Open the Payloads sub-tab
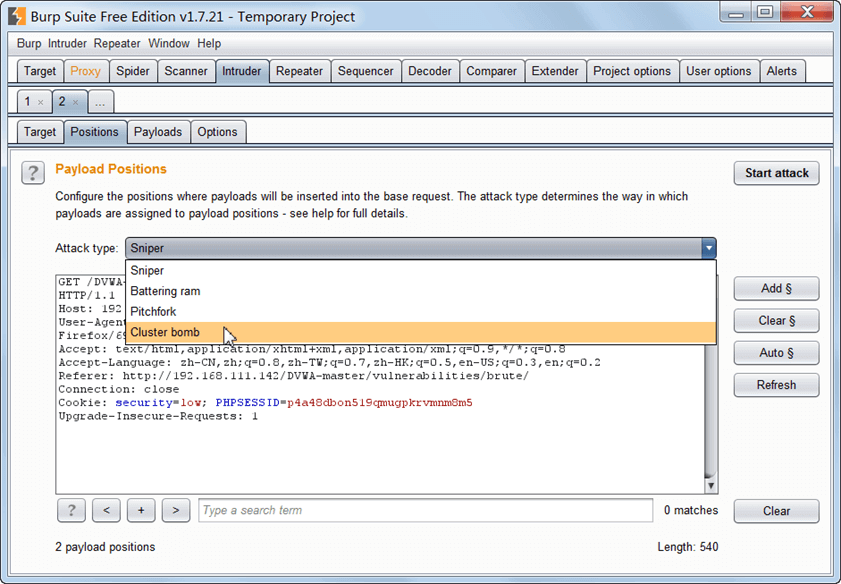This screenshot has height=584, width=841. tap(158, 132)
